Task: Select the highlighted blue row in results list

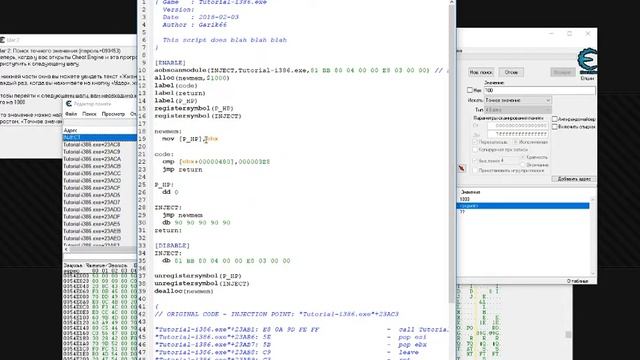Action: (523, 206)
